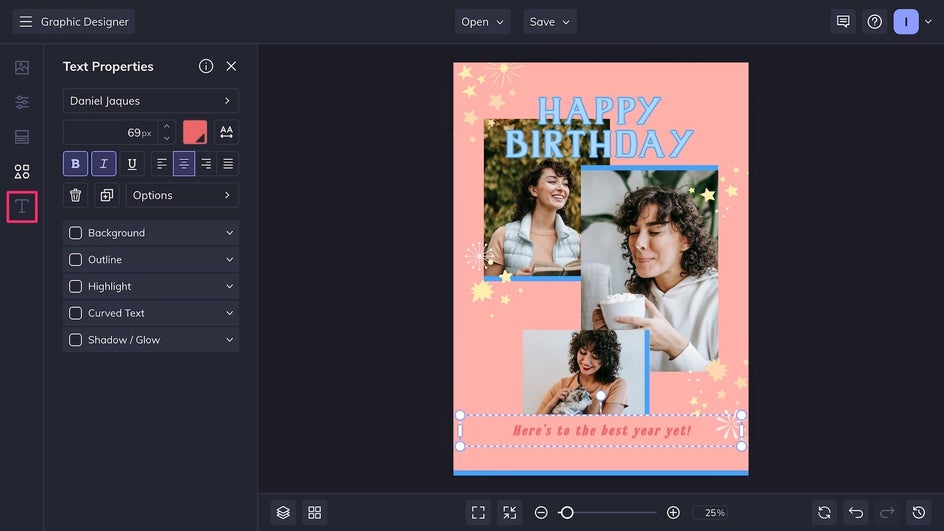Screen dimensions: 944x531
Task: Duplicate the selected text layer
Action: pos(107,195)
